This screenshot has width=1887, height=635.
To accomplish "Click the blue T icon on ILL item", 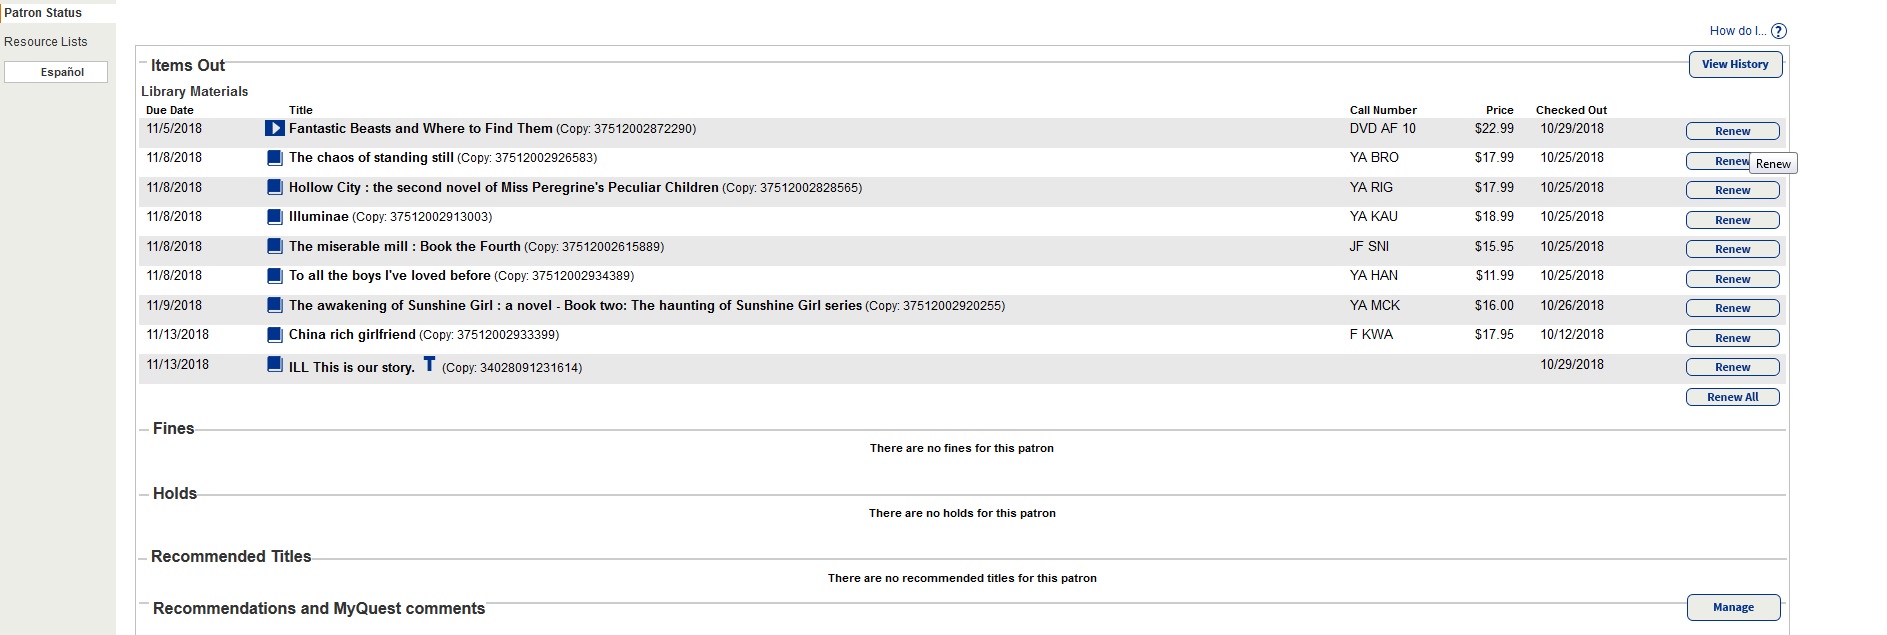I will [429, 364].
